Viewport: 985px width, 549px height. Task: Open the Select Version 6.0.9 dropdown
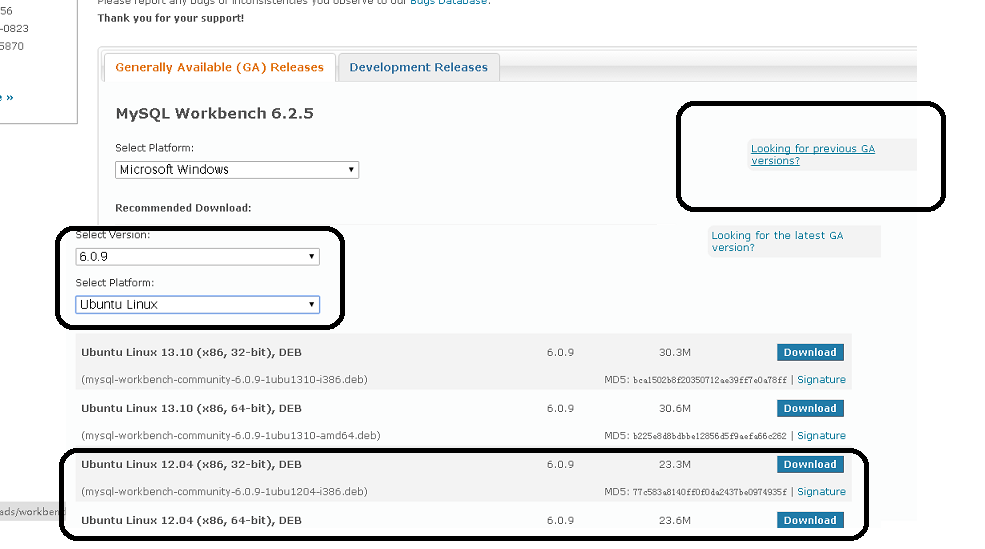click(x=197, y=256)
